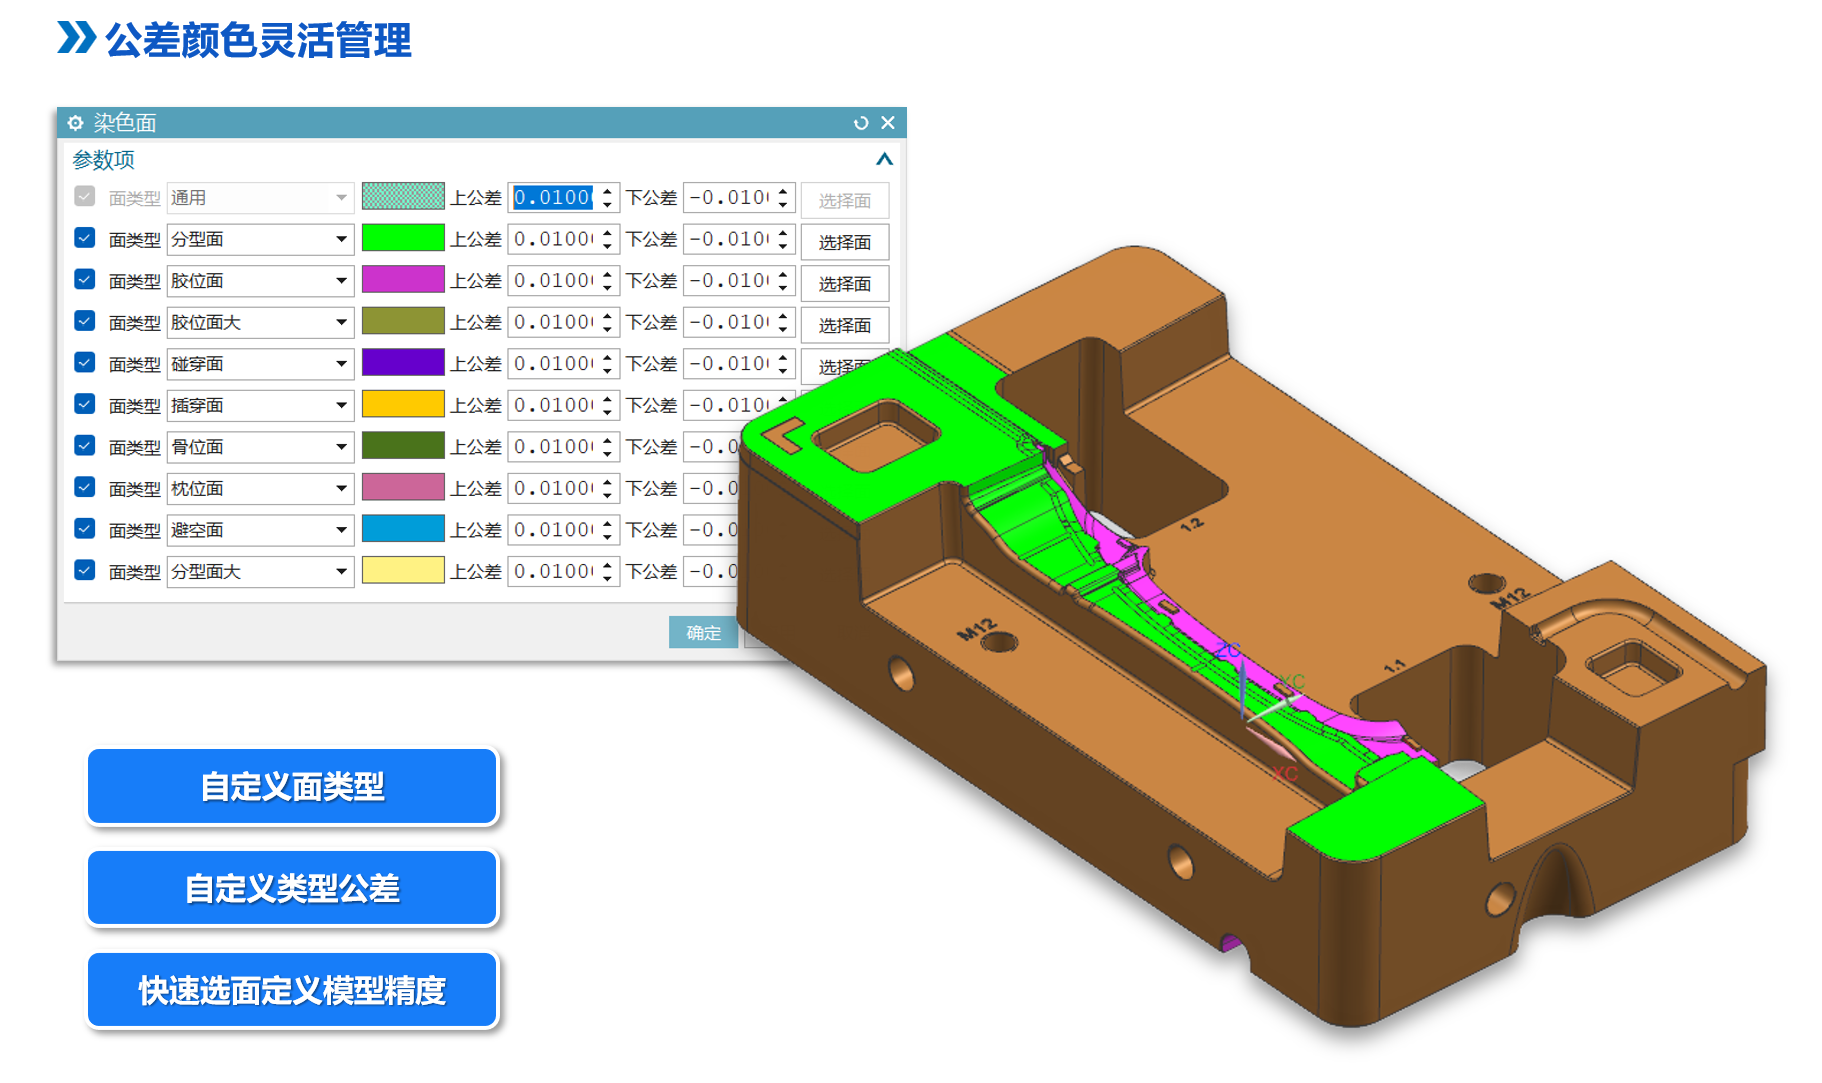This screenshot has height=1083, width=1822.
Task: Click the 快速选面定义模型精度 button
Action: click(x=292, y=991)
